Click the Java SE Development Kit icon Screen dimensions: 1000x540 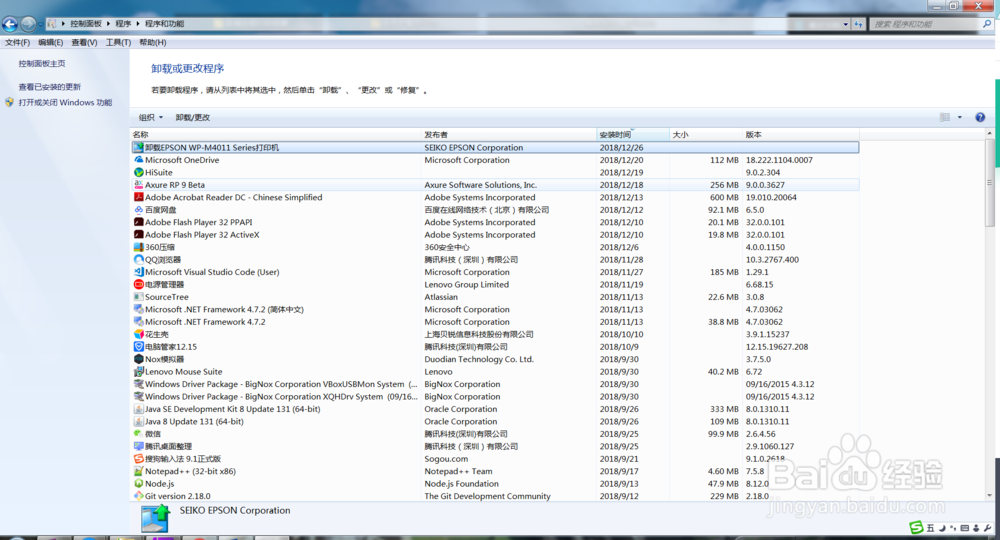[x=138, y=409]
